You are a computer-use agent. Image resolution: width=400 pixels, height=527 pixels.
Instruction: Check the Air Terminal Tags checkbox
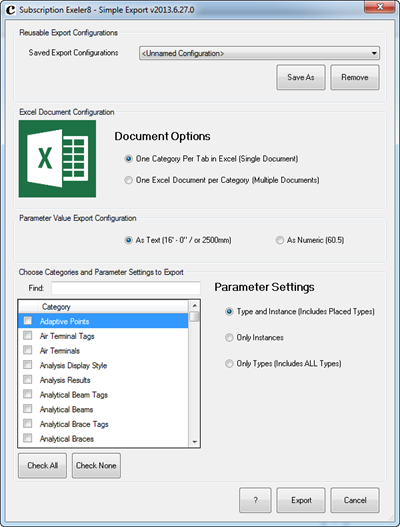pos(28,336)
